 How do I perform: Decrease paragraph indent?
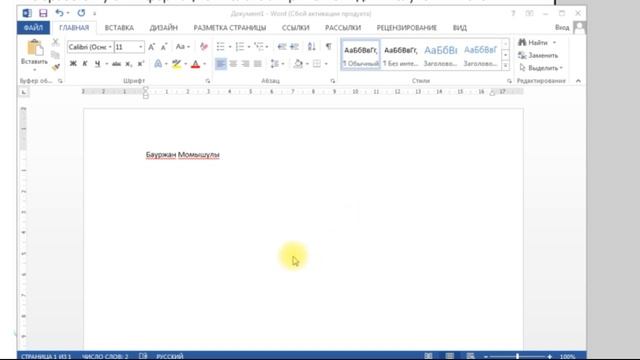pos(282,47)
